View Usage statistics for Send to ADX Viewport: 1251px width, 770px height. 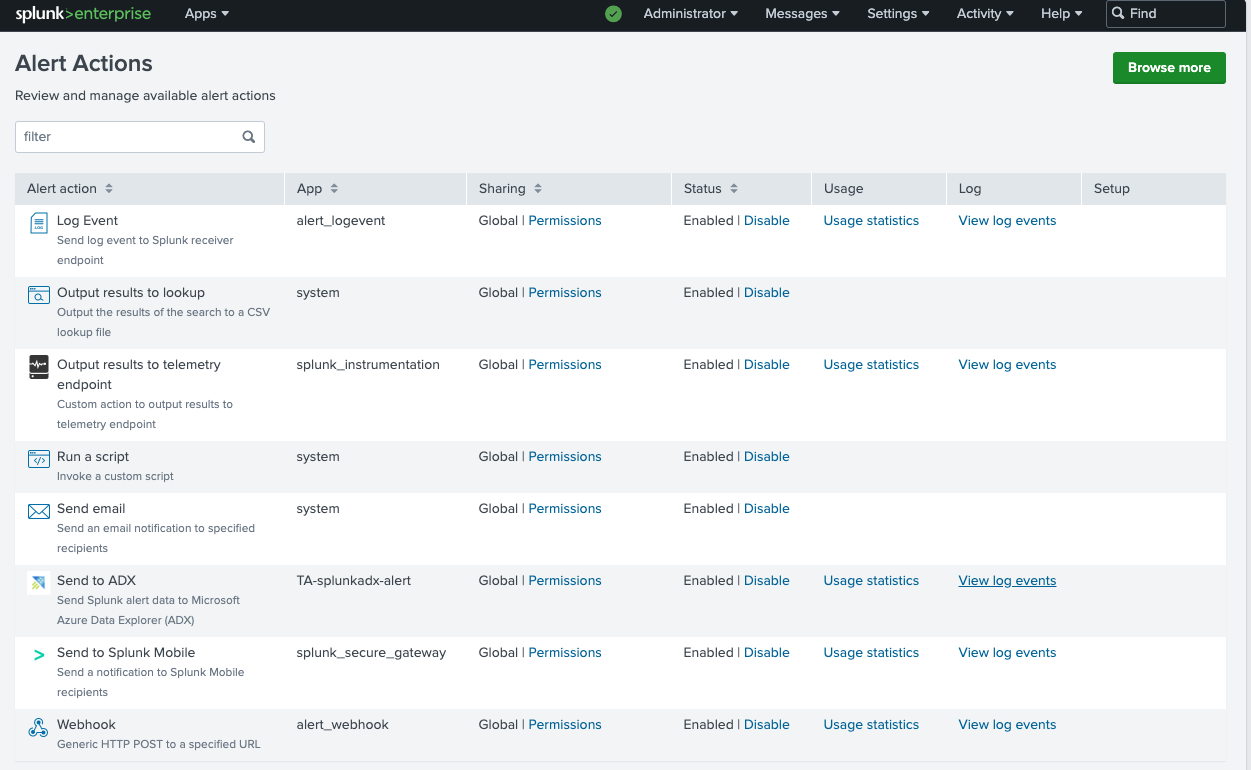tap(871, 581)
